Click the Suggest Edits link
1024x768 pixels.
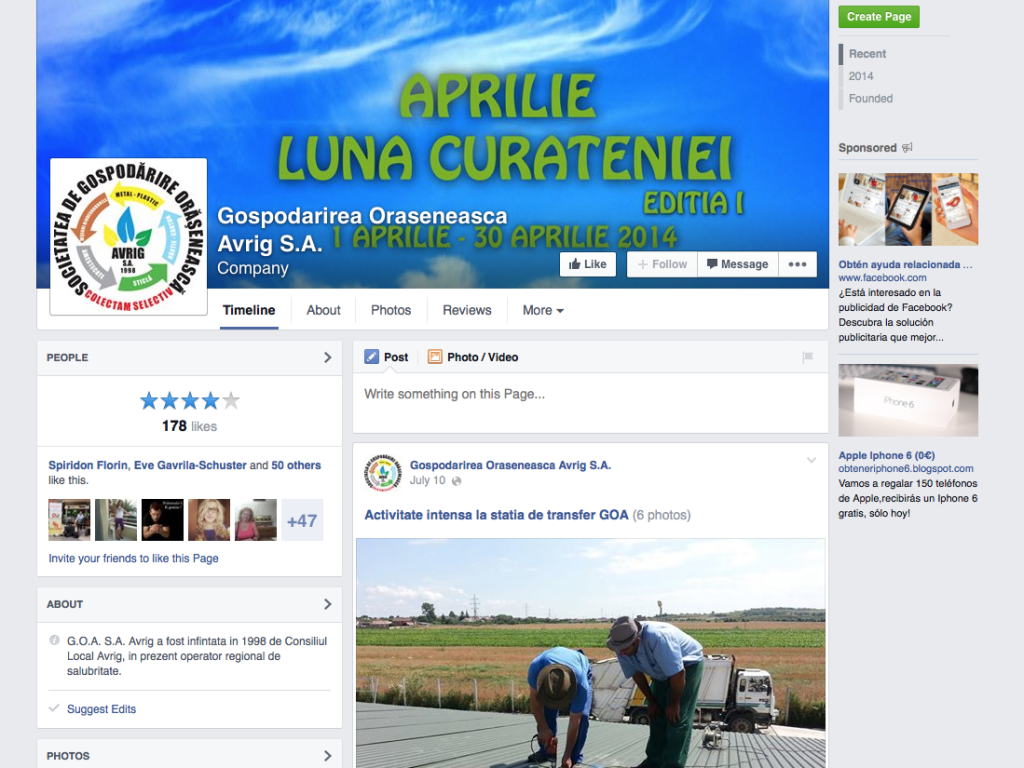101,709
